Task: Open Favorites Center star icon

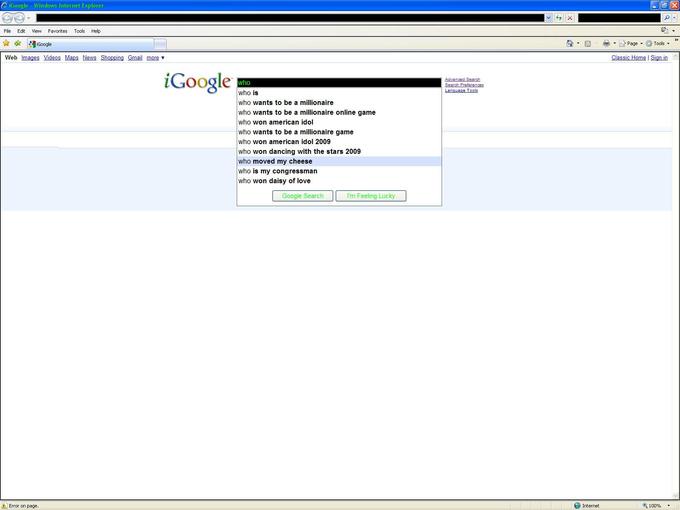Action: point(6,43)
